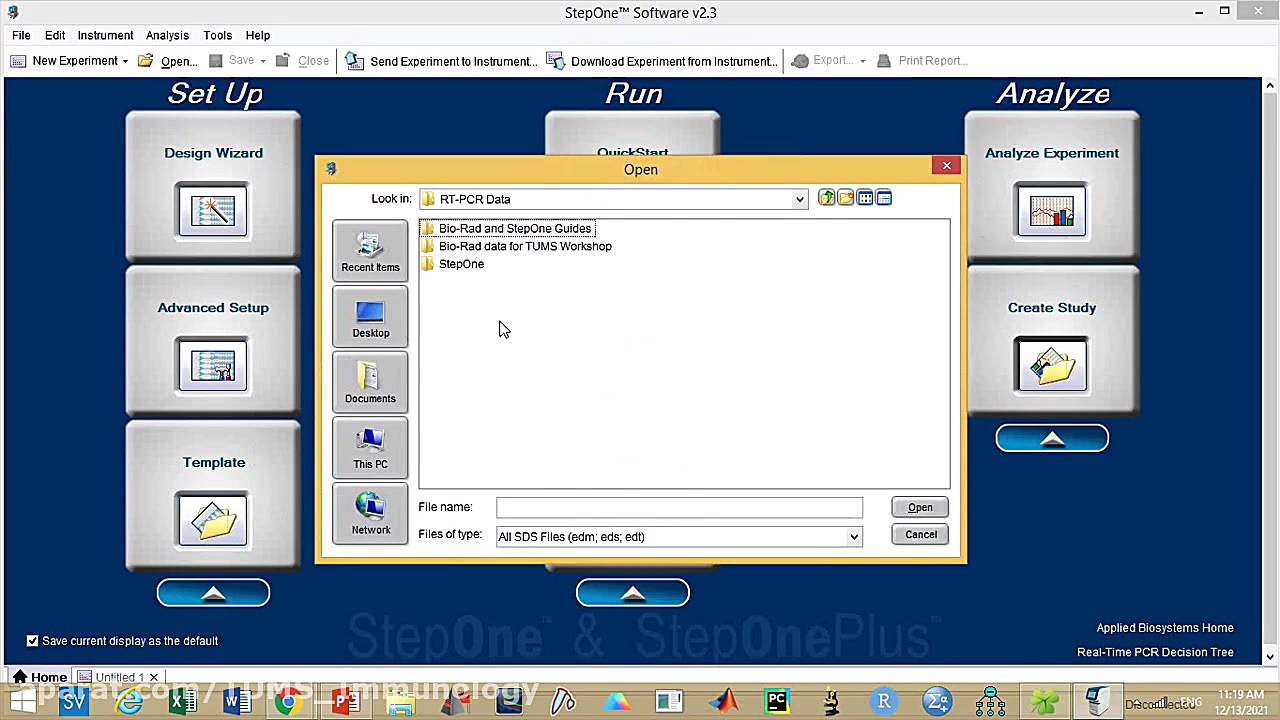Open the Help menu

point(257,35)
